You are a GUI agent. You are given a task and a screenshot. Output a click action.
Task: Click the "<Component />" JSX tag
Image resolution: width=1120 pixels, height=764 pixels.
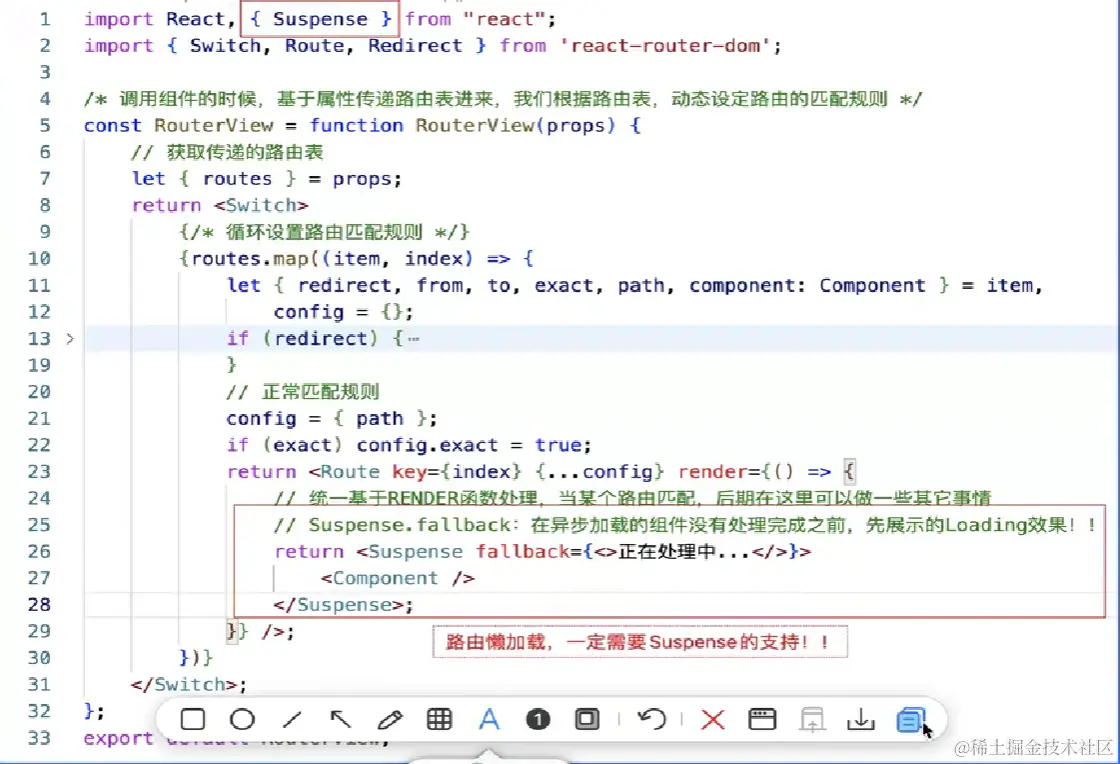[x=398, y=578]
